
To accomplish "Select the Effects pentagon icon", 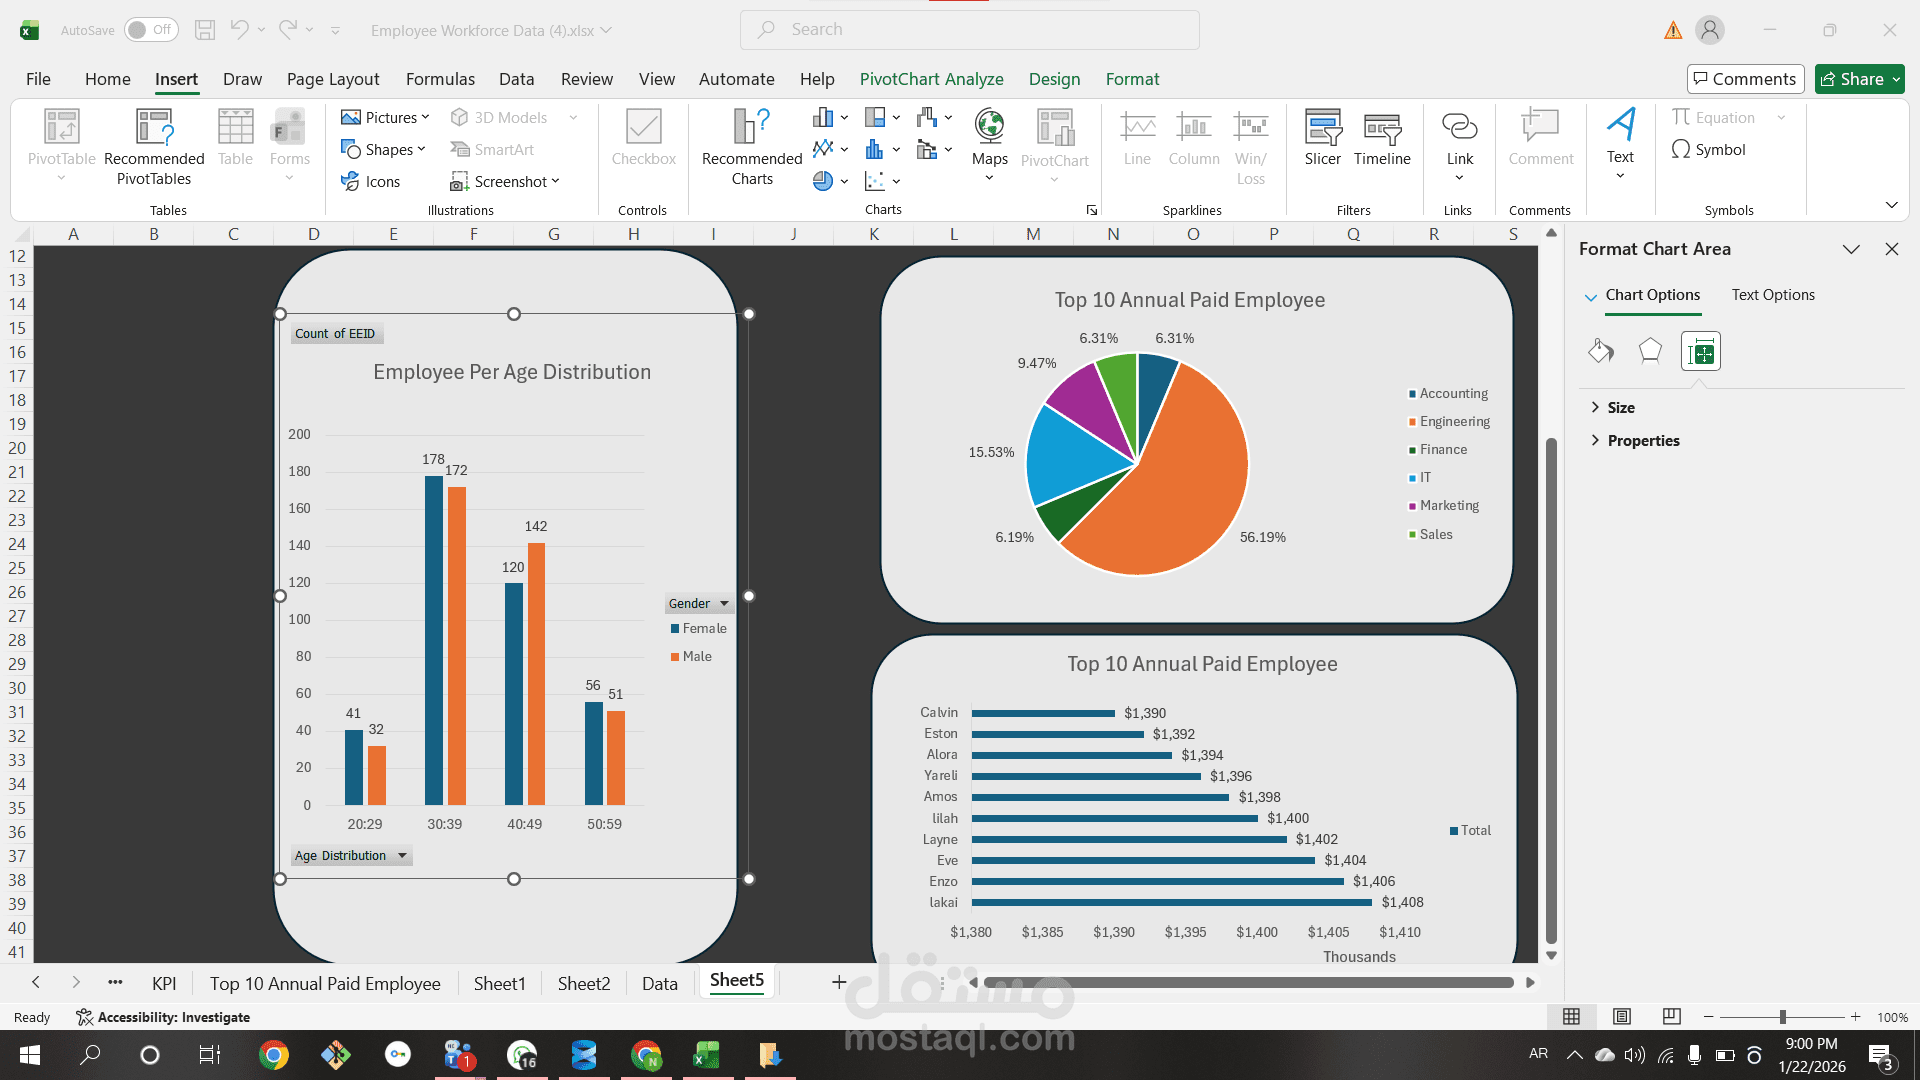I will pyautogui.click(x=1650, y=351).
